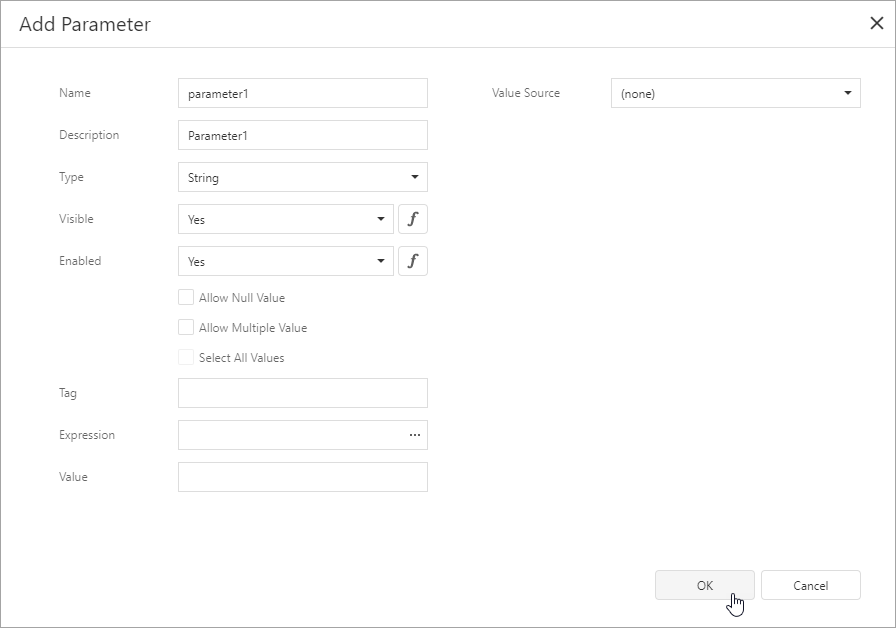Click the Value Source dropdown arrow

click(850, 93)
